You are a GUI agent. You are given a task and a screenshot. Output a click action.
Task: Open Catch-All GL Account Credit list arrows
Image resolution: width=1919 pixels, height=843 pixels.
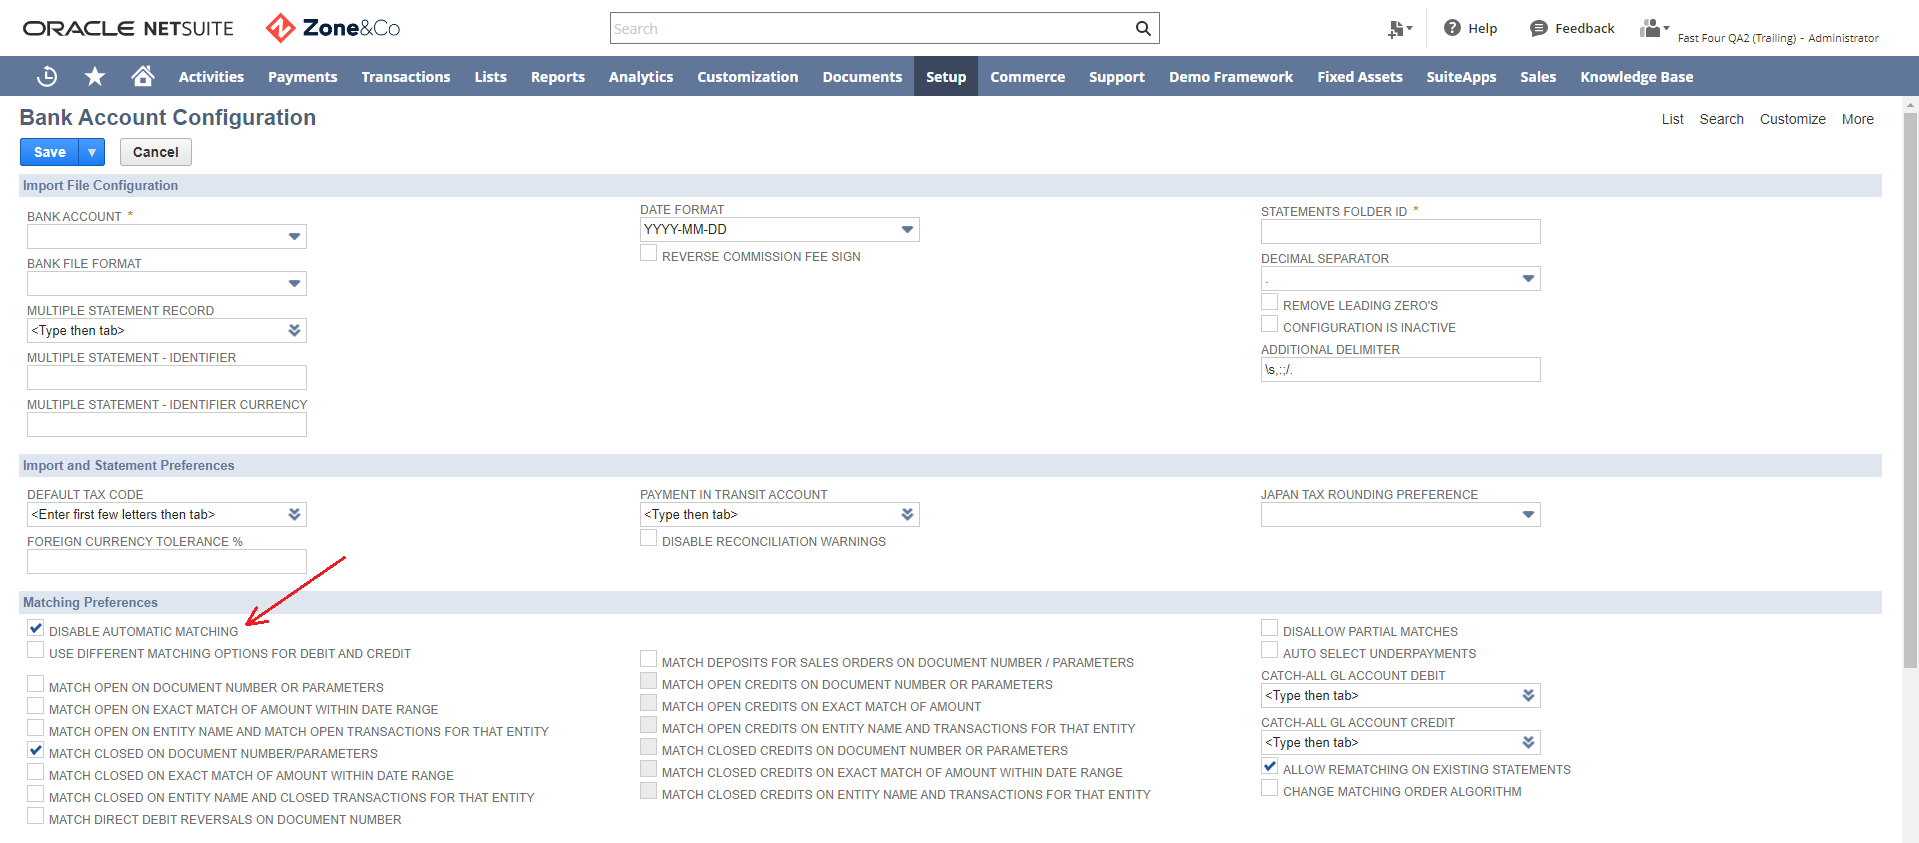[x=1528, y=743]
